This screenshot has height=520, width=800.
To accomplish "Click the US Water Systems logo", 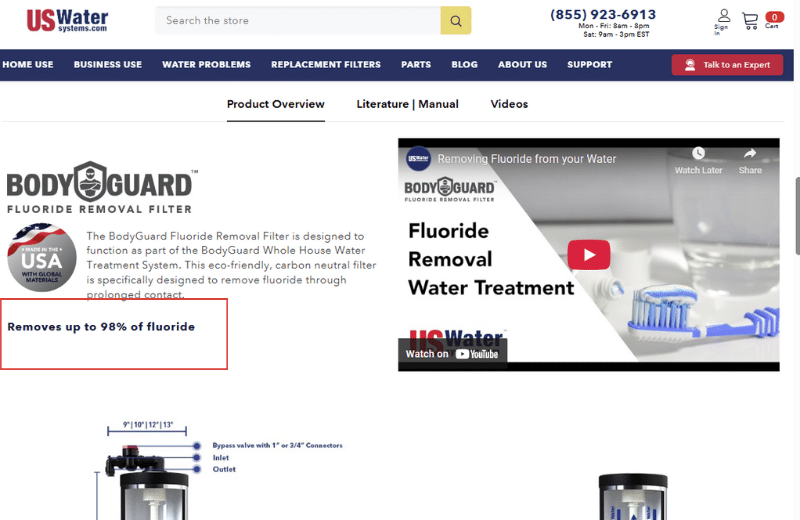I will [67, 20].
